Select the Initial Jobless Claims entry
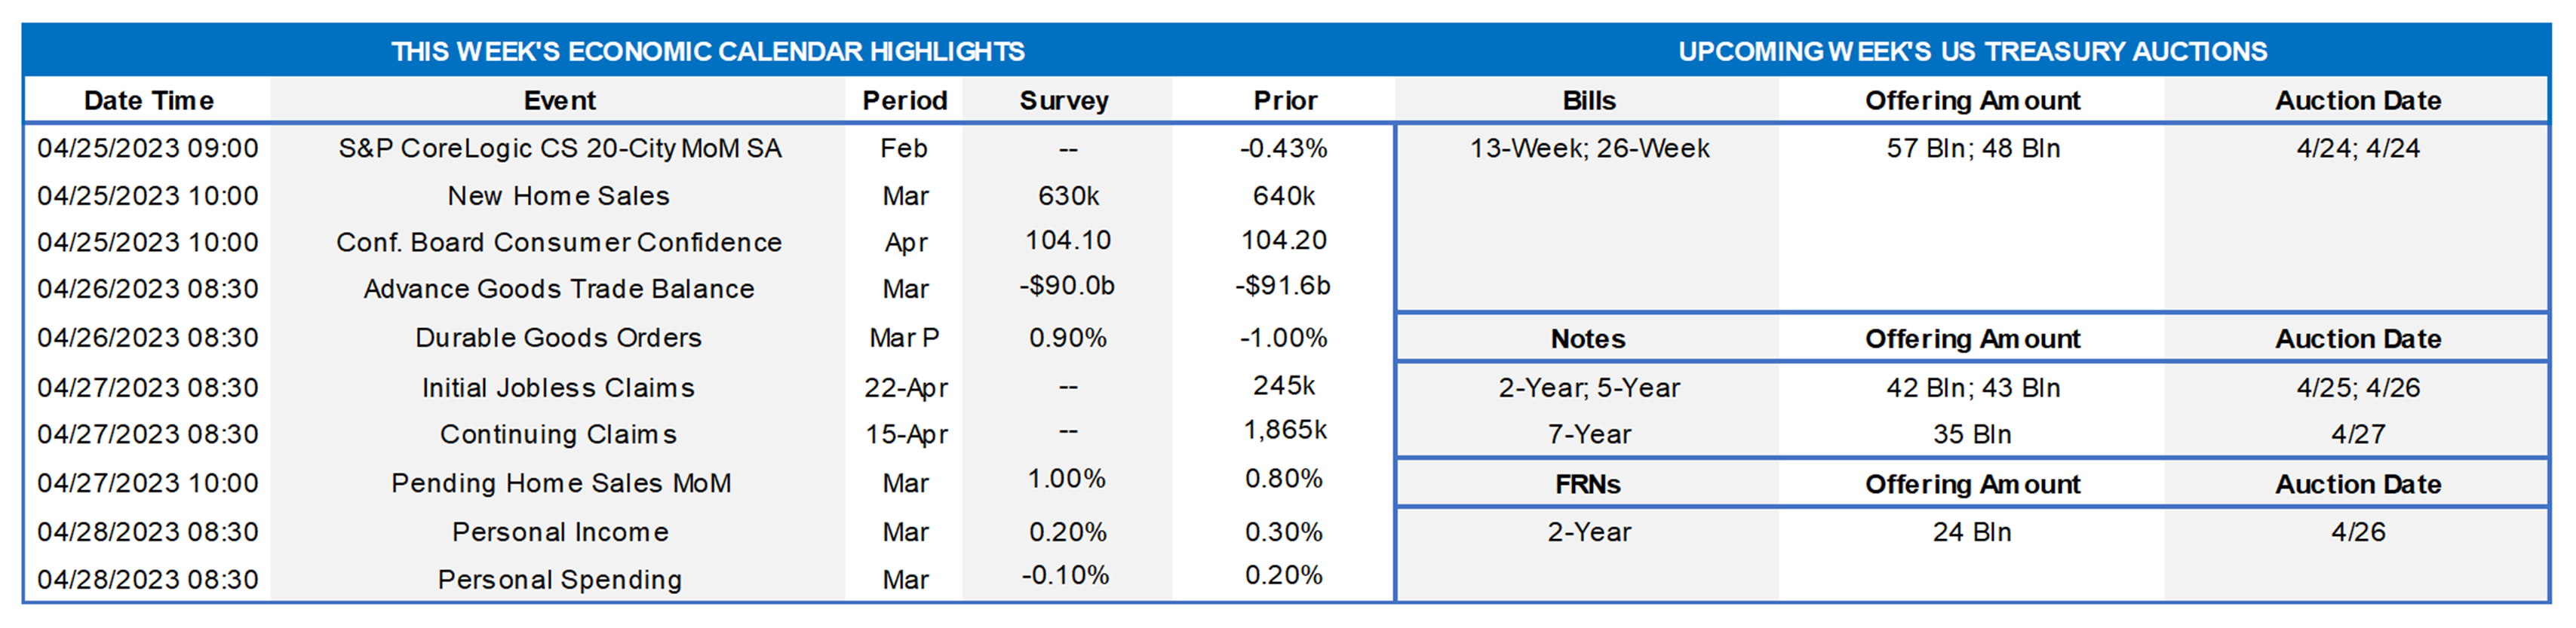 tap(558, 388)
